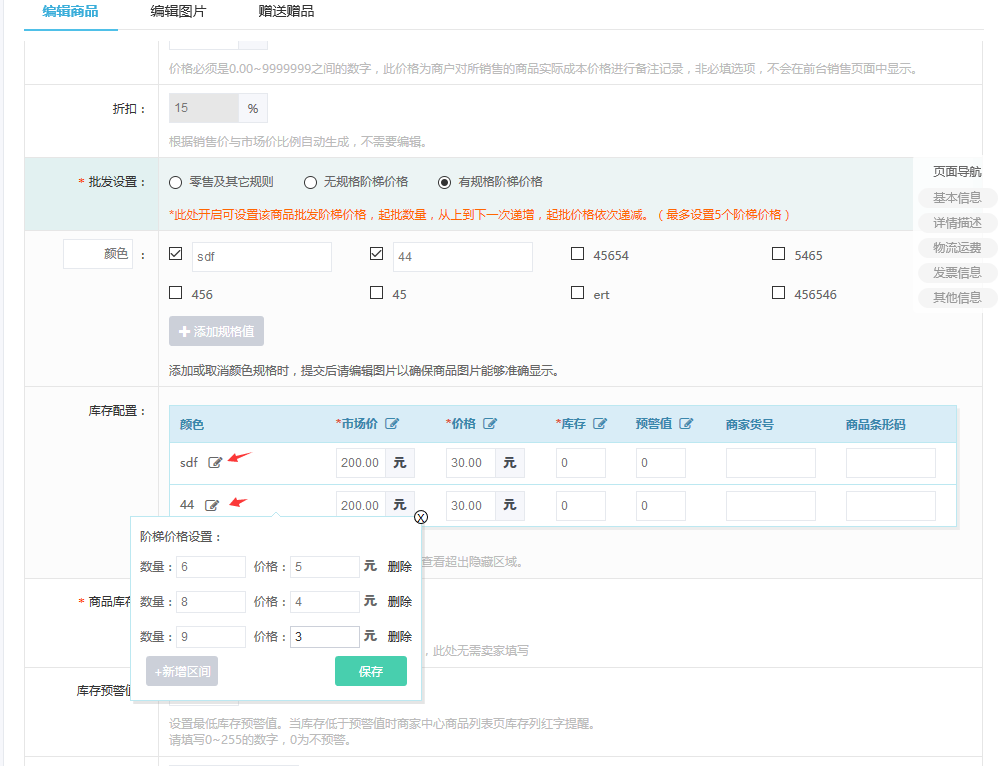This screenshot has height=766, width=1003.
Task: Edit price 30.00 in 44 row
Action: 471,506
